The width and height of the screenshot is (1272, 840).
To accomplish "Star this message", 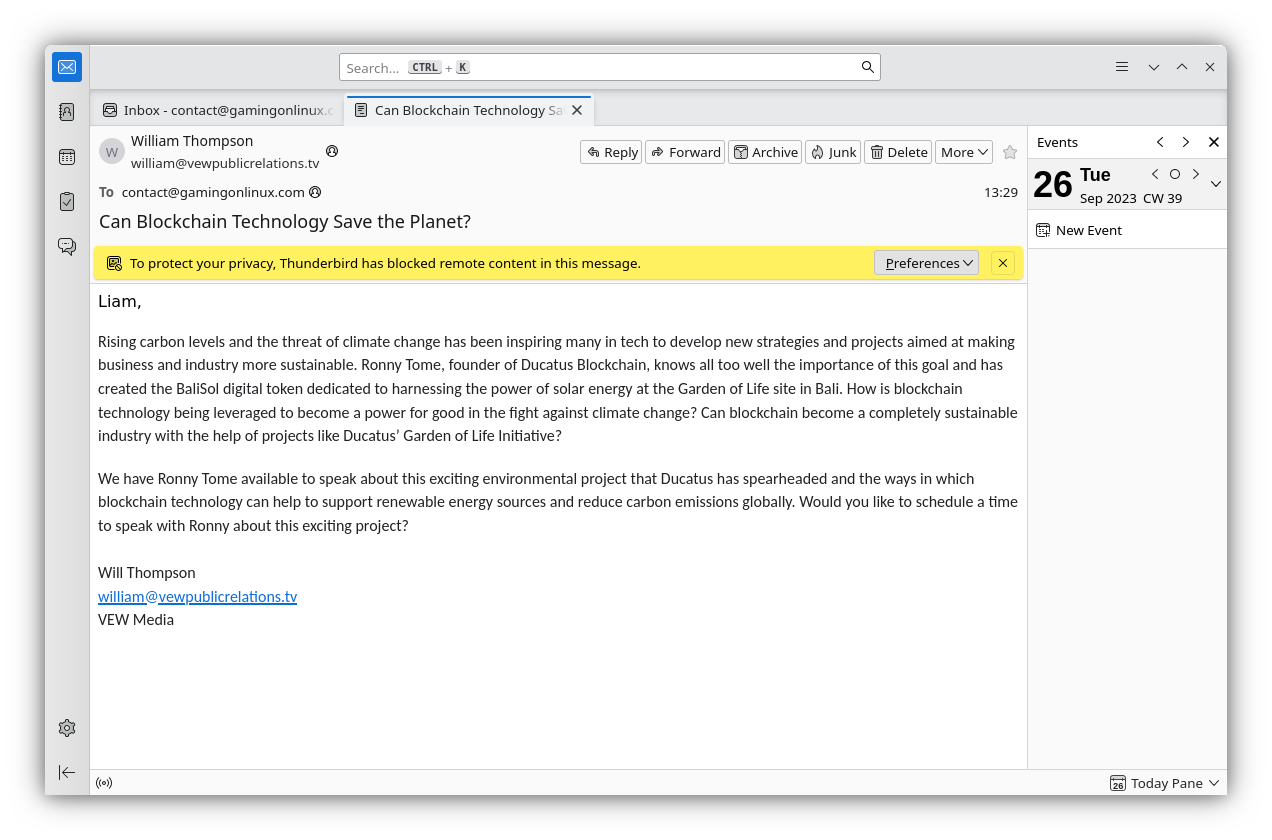I will (1010, 152).
